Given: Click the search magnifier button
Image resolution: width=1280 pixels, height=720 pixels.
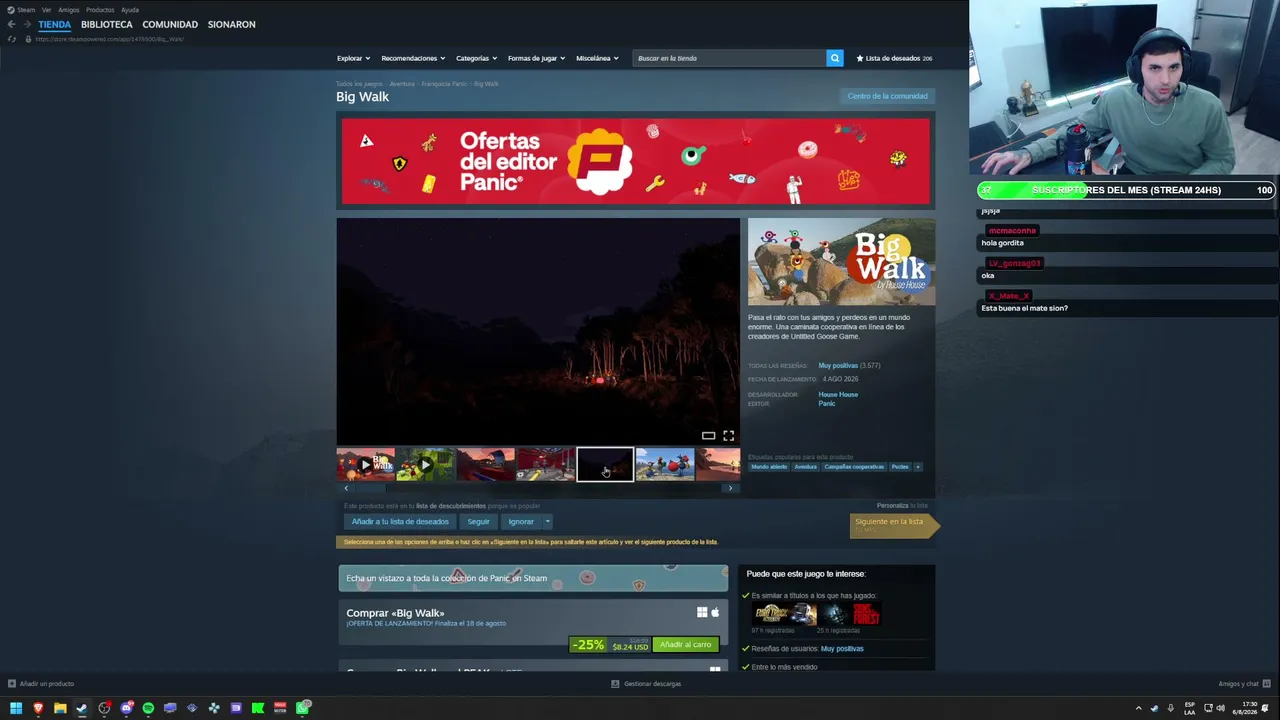Looking at the screenshot, I should pos(835,58).
